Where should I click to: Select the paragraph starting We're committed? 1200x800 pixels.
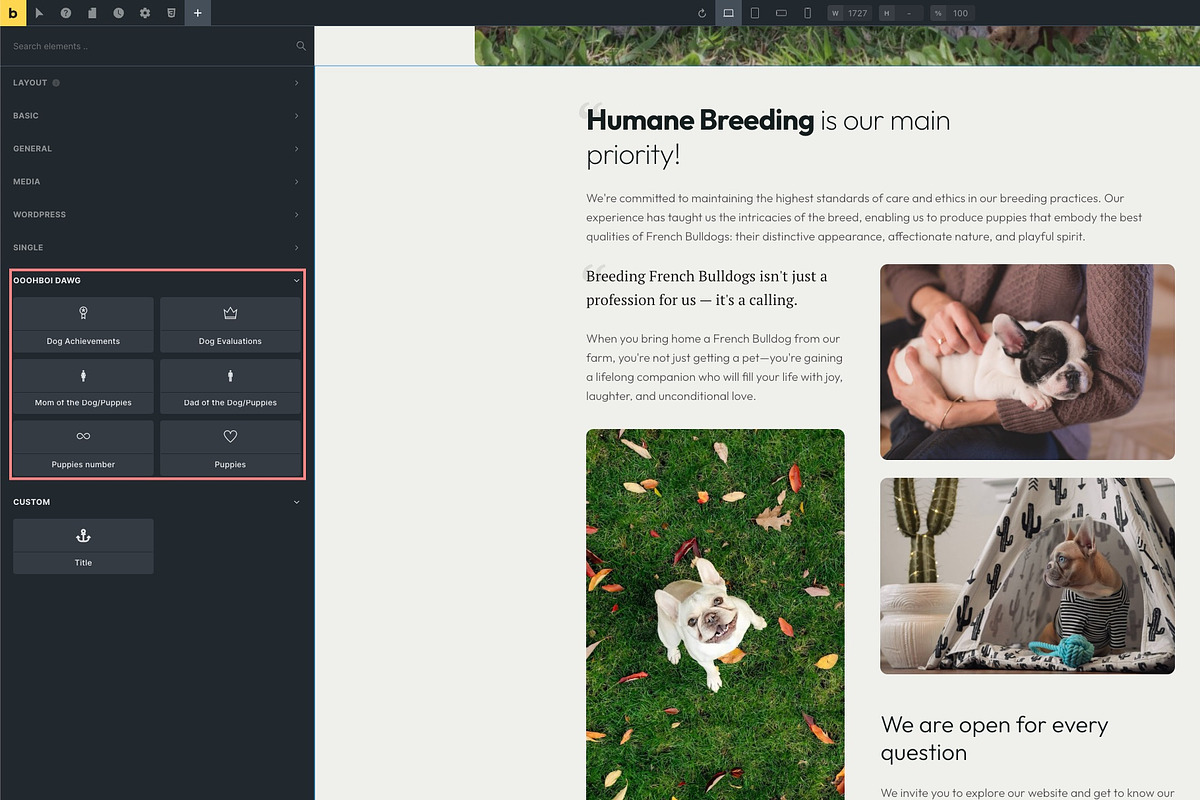click(866, 218)
